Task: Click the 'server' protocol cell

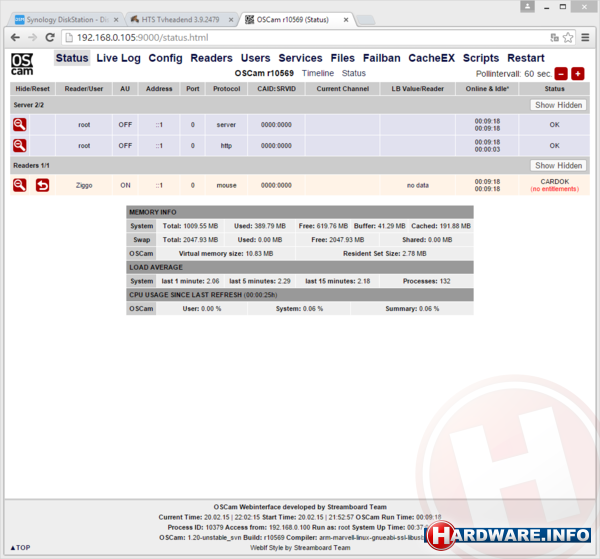Action: click(x=226, y=125)
